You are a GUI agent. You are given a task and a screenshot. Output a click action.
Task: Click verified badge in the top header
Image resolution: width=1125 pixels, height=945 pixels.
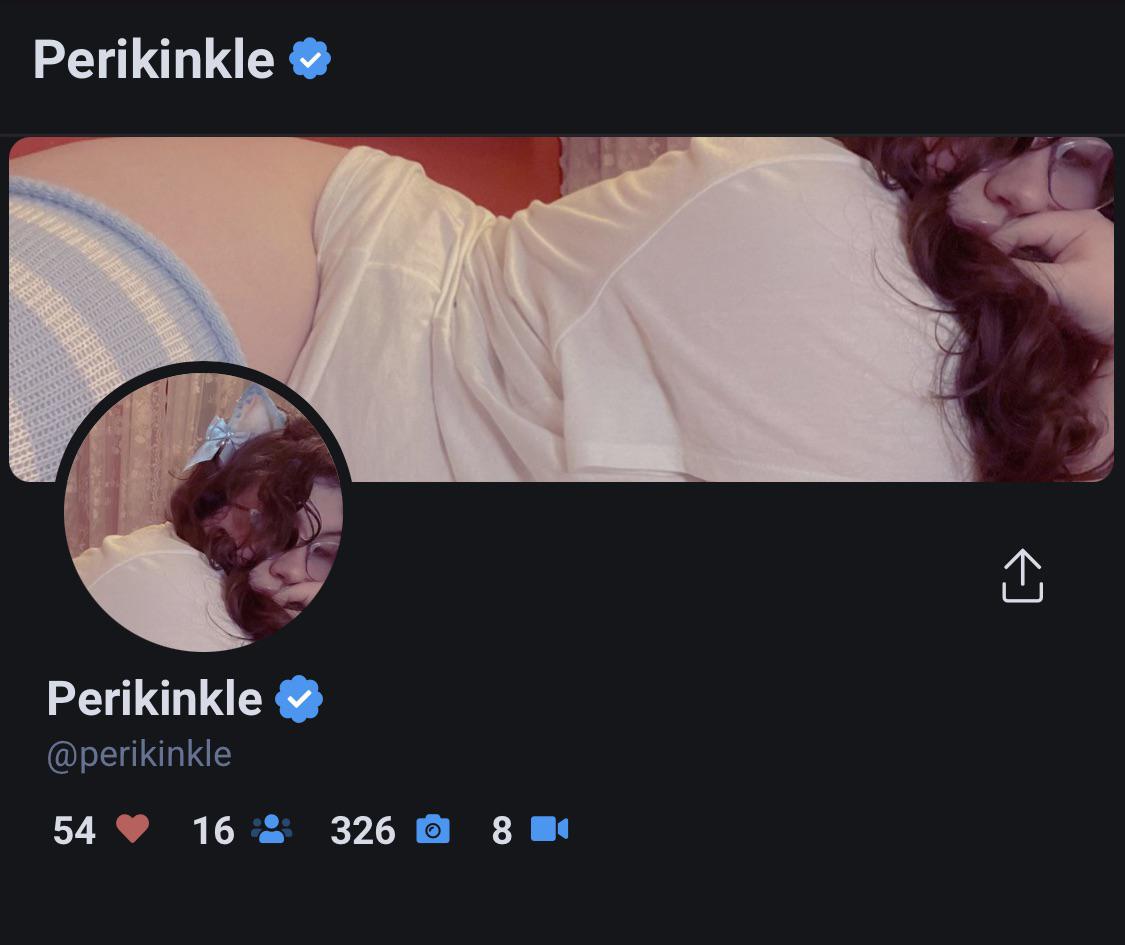310,60
